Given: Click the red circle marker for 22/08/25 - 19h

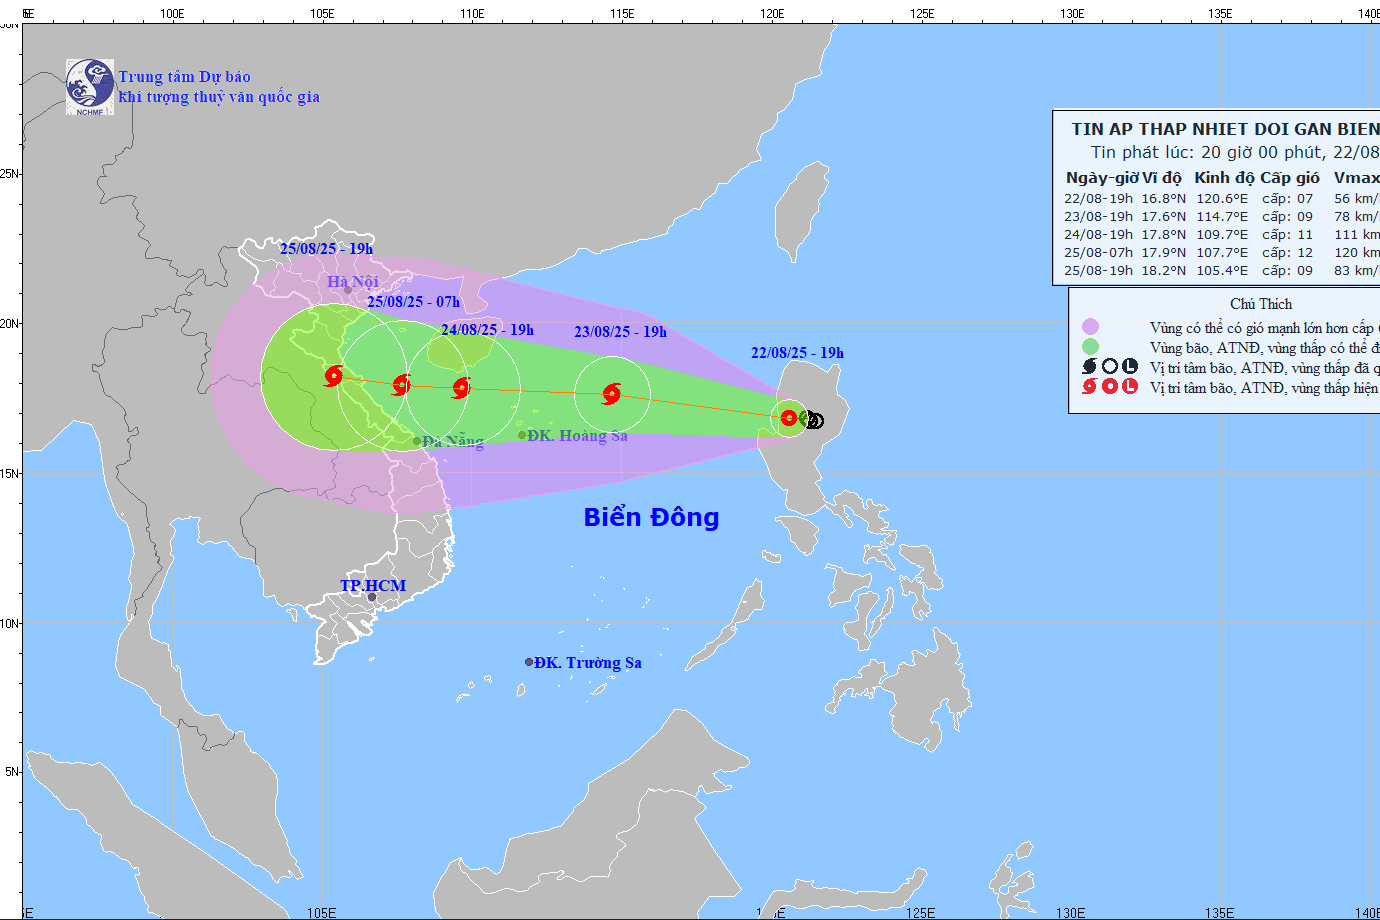Looking at the screenshot, I should pyautogui.click(x=788, y=418).
